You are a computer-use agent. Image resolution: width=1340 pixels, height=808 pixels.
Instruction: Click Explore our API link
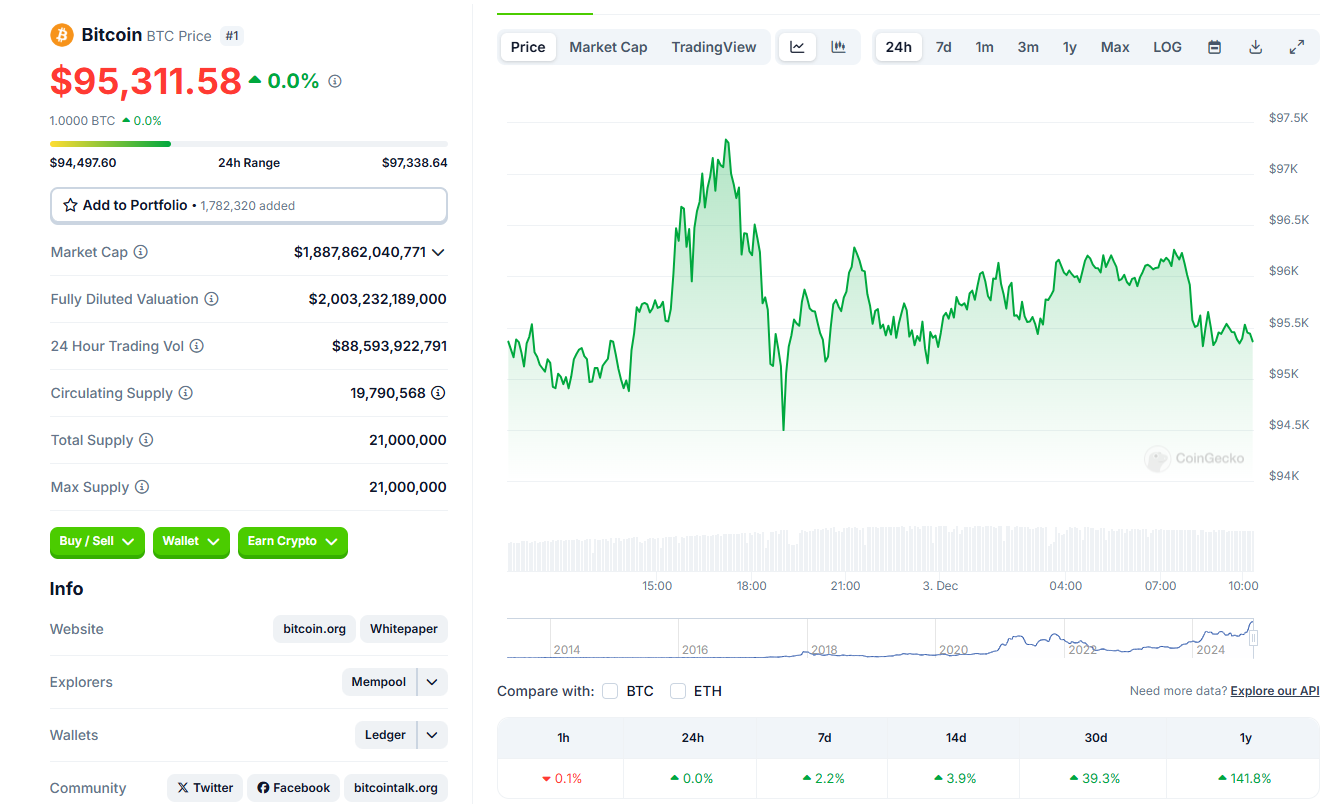[1275, 691]
